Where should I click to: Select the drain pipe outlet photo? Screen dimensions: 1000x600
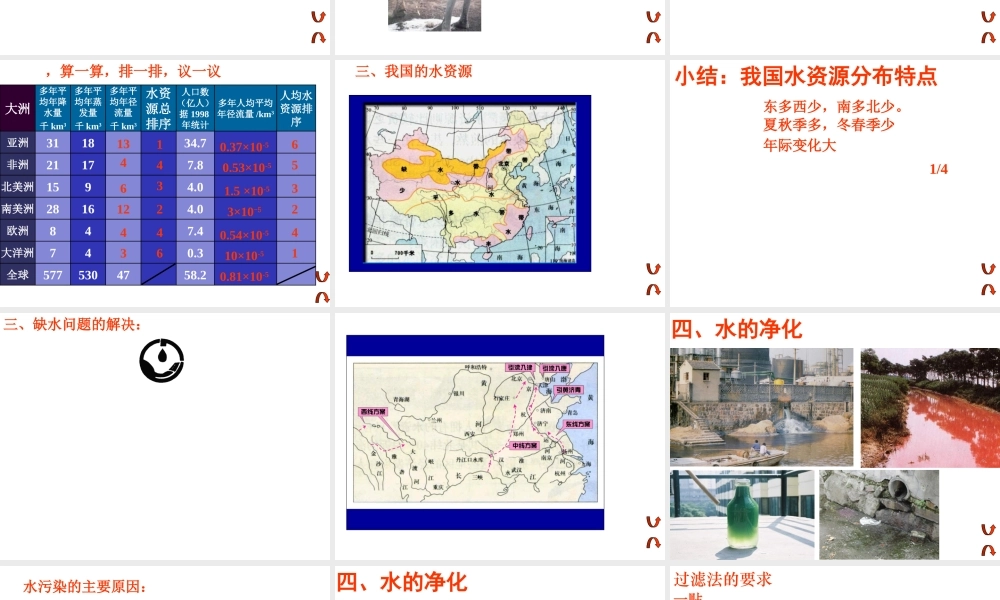click(x=879, y=515)
